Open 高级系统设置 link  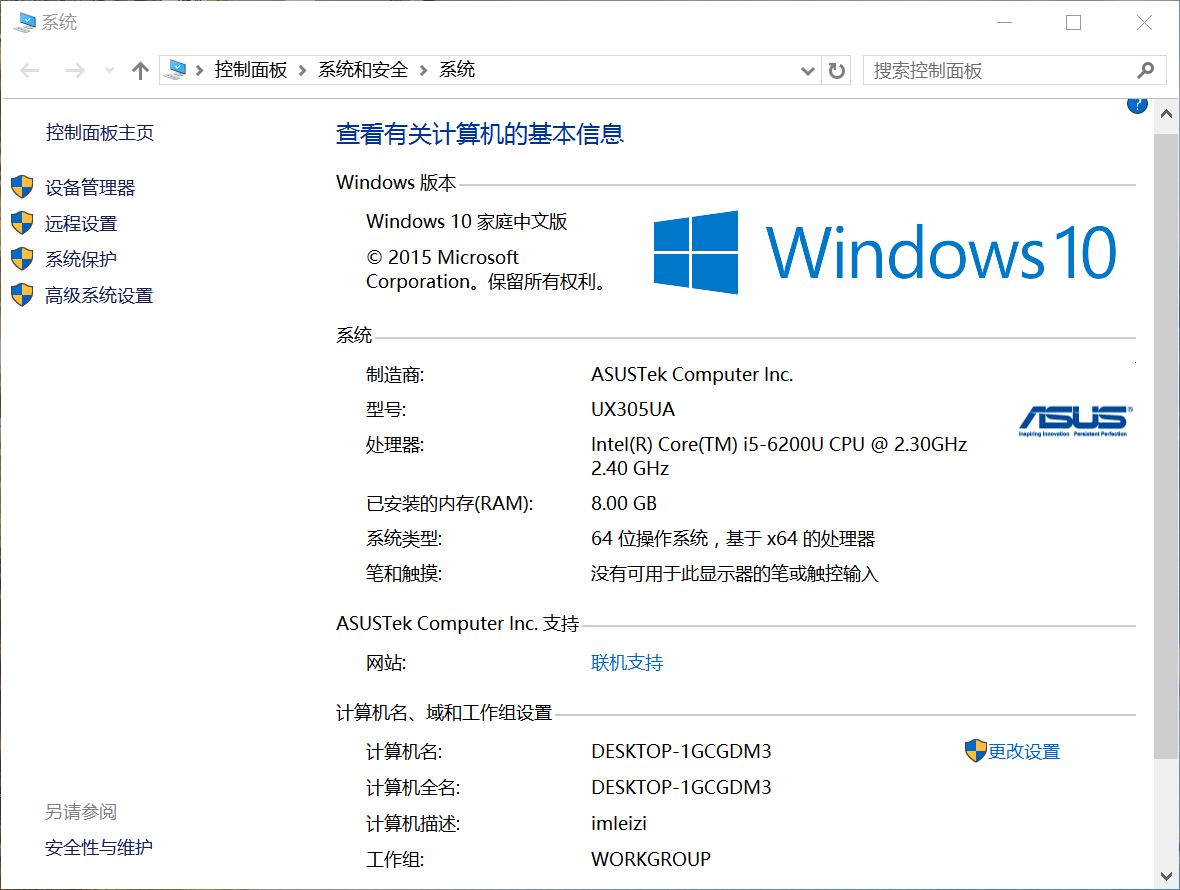[99, 296]
